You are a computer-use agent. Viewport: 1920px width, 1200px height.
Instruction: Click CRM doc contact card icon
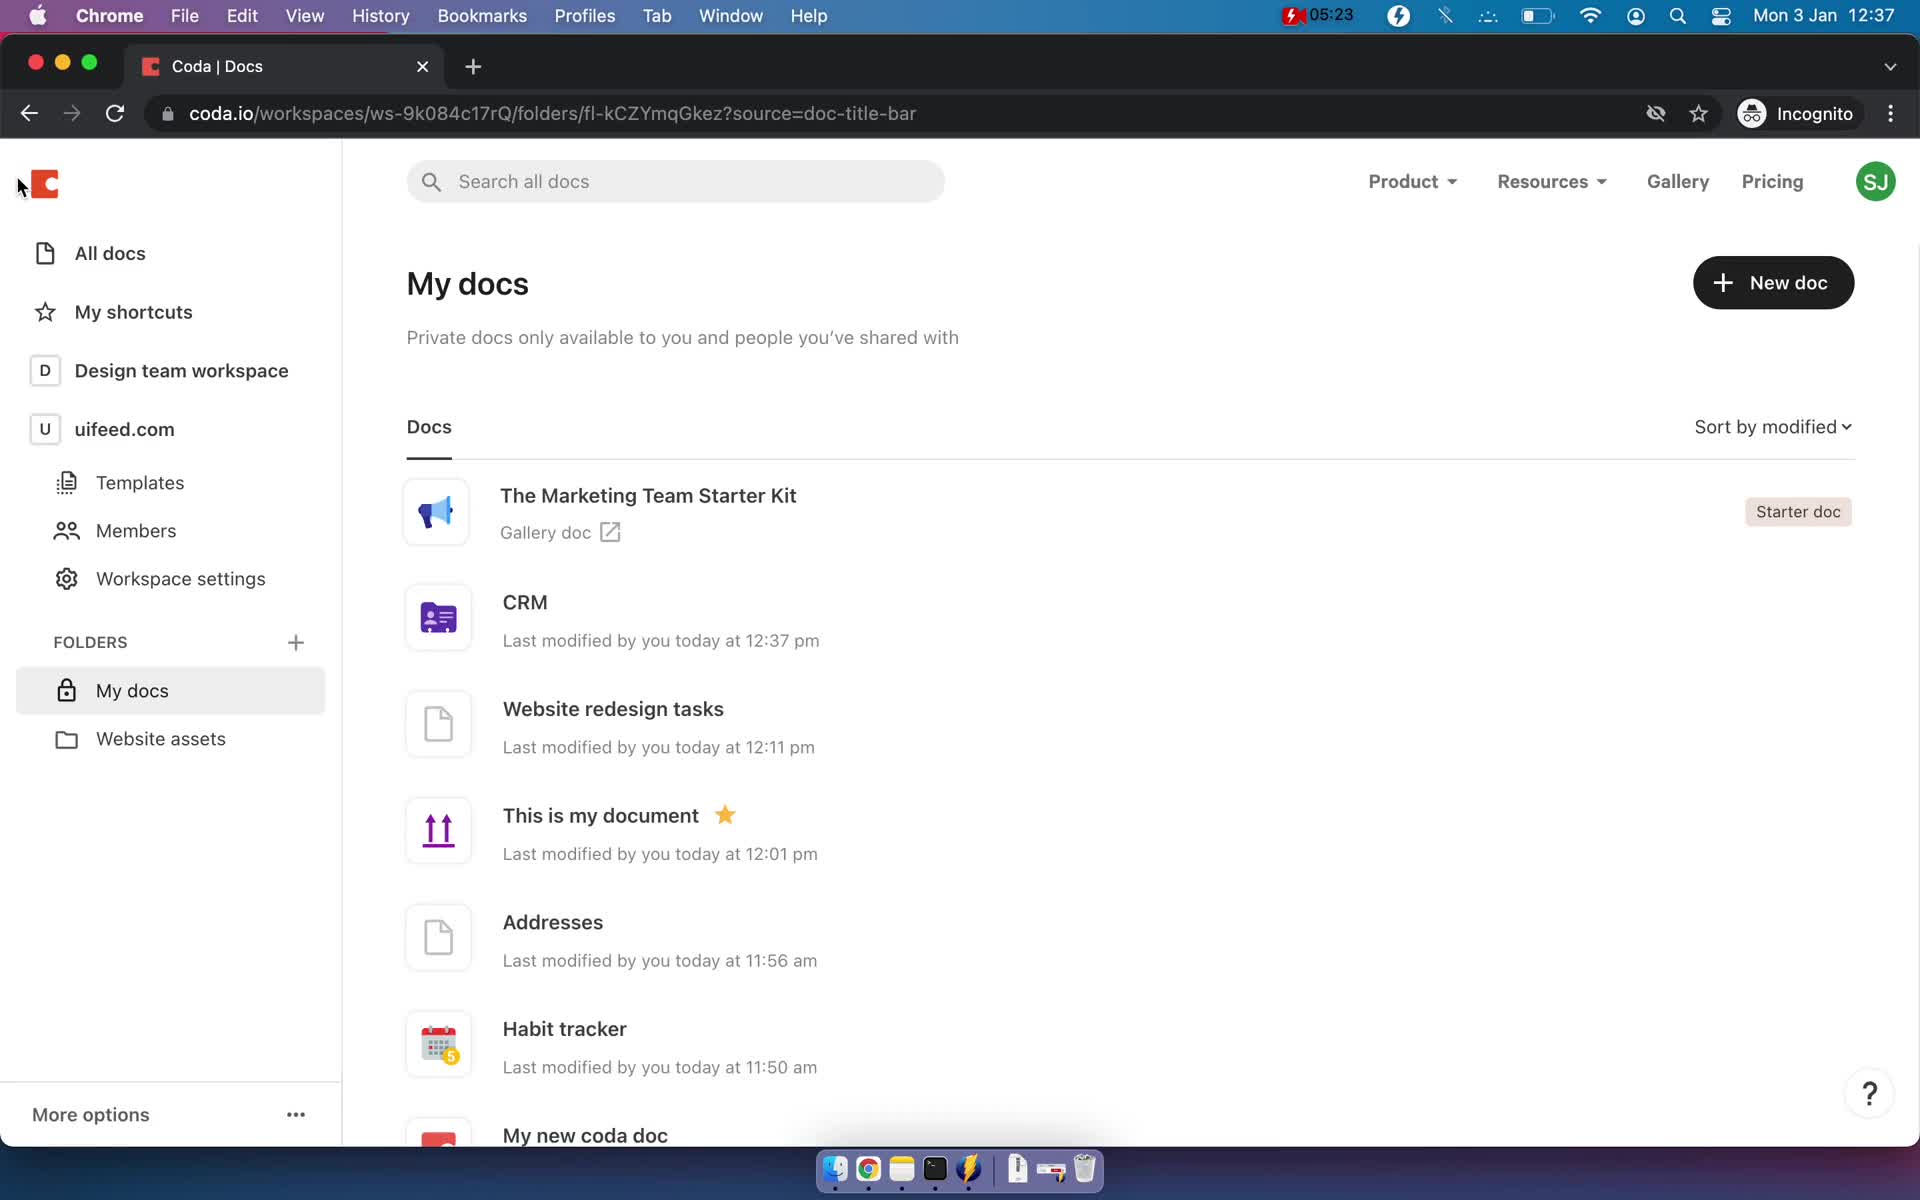(x=438, y=618)
